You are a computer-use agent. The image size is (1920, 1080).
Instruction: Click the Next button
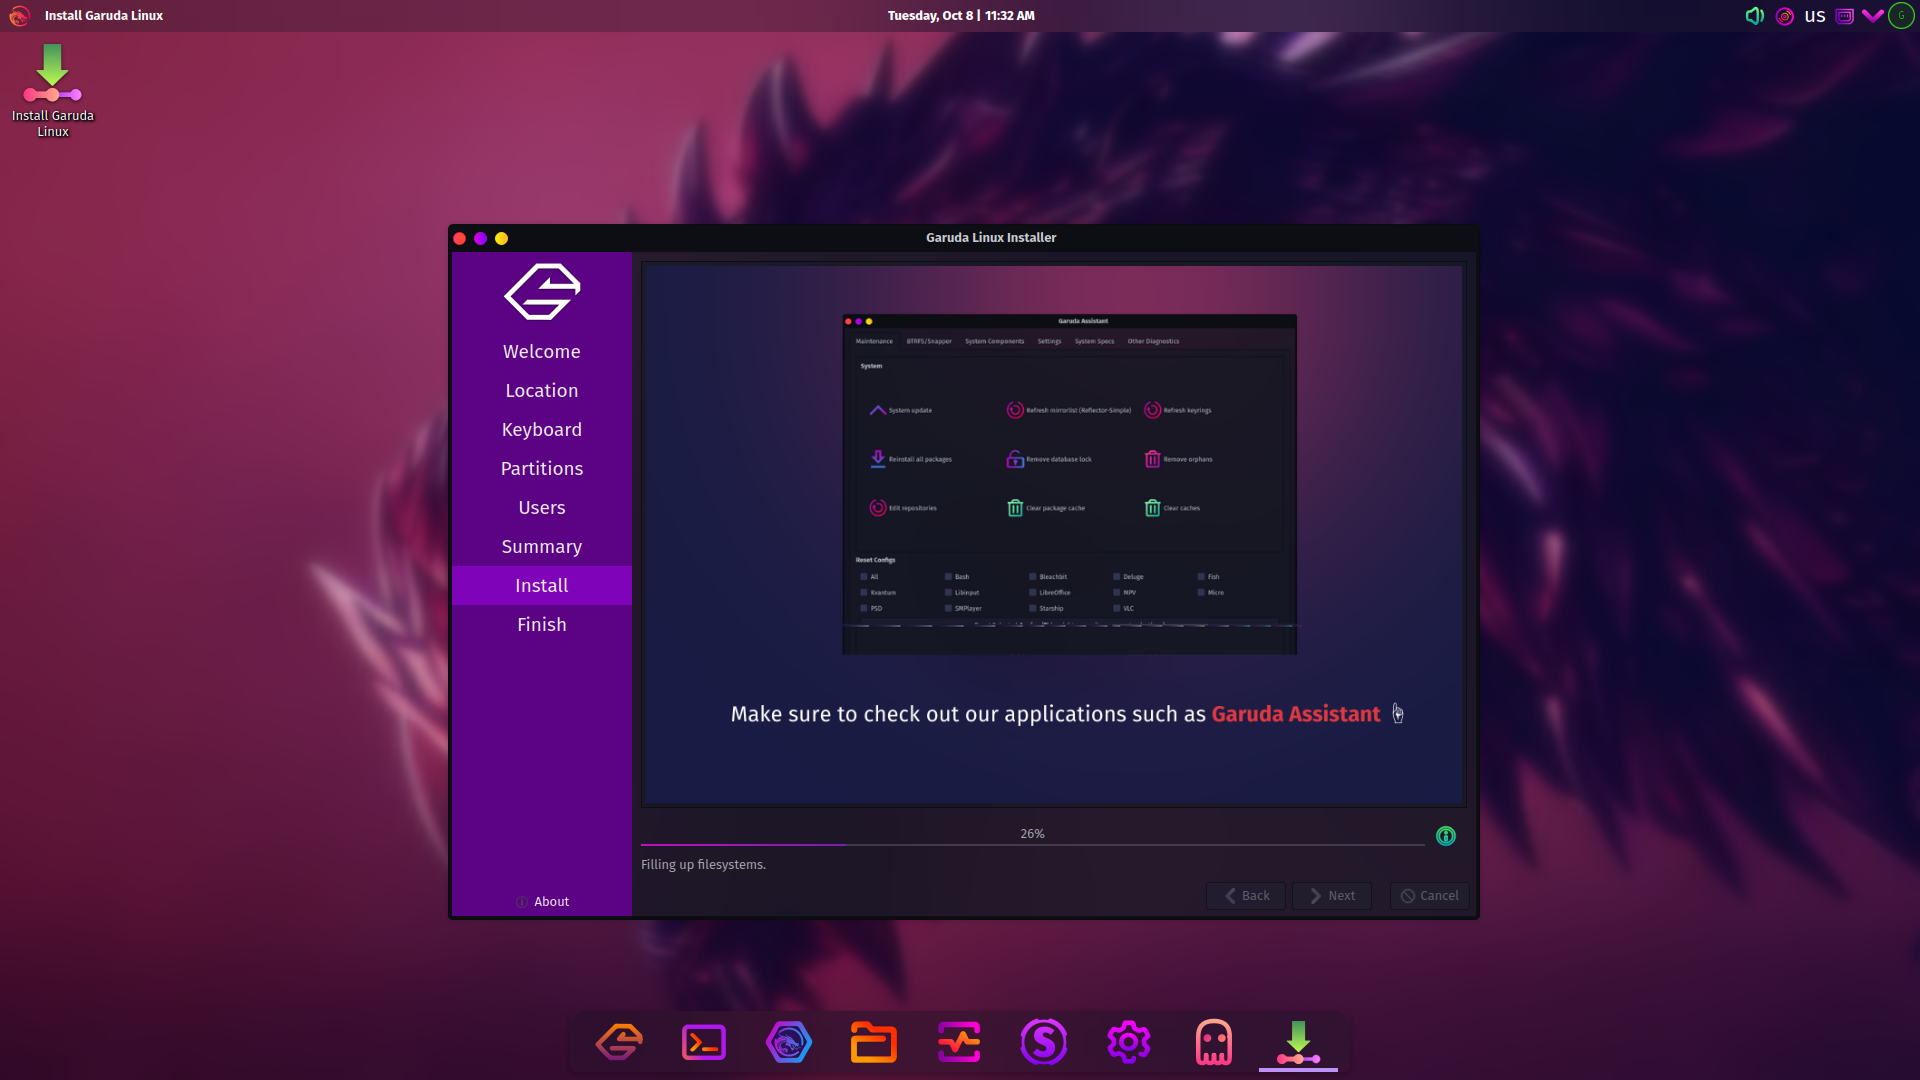[1332, 896]
